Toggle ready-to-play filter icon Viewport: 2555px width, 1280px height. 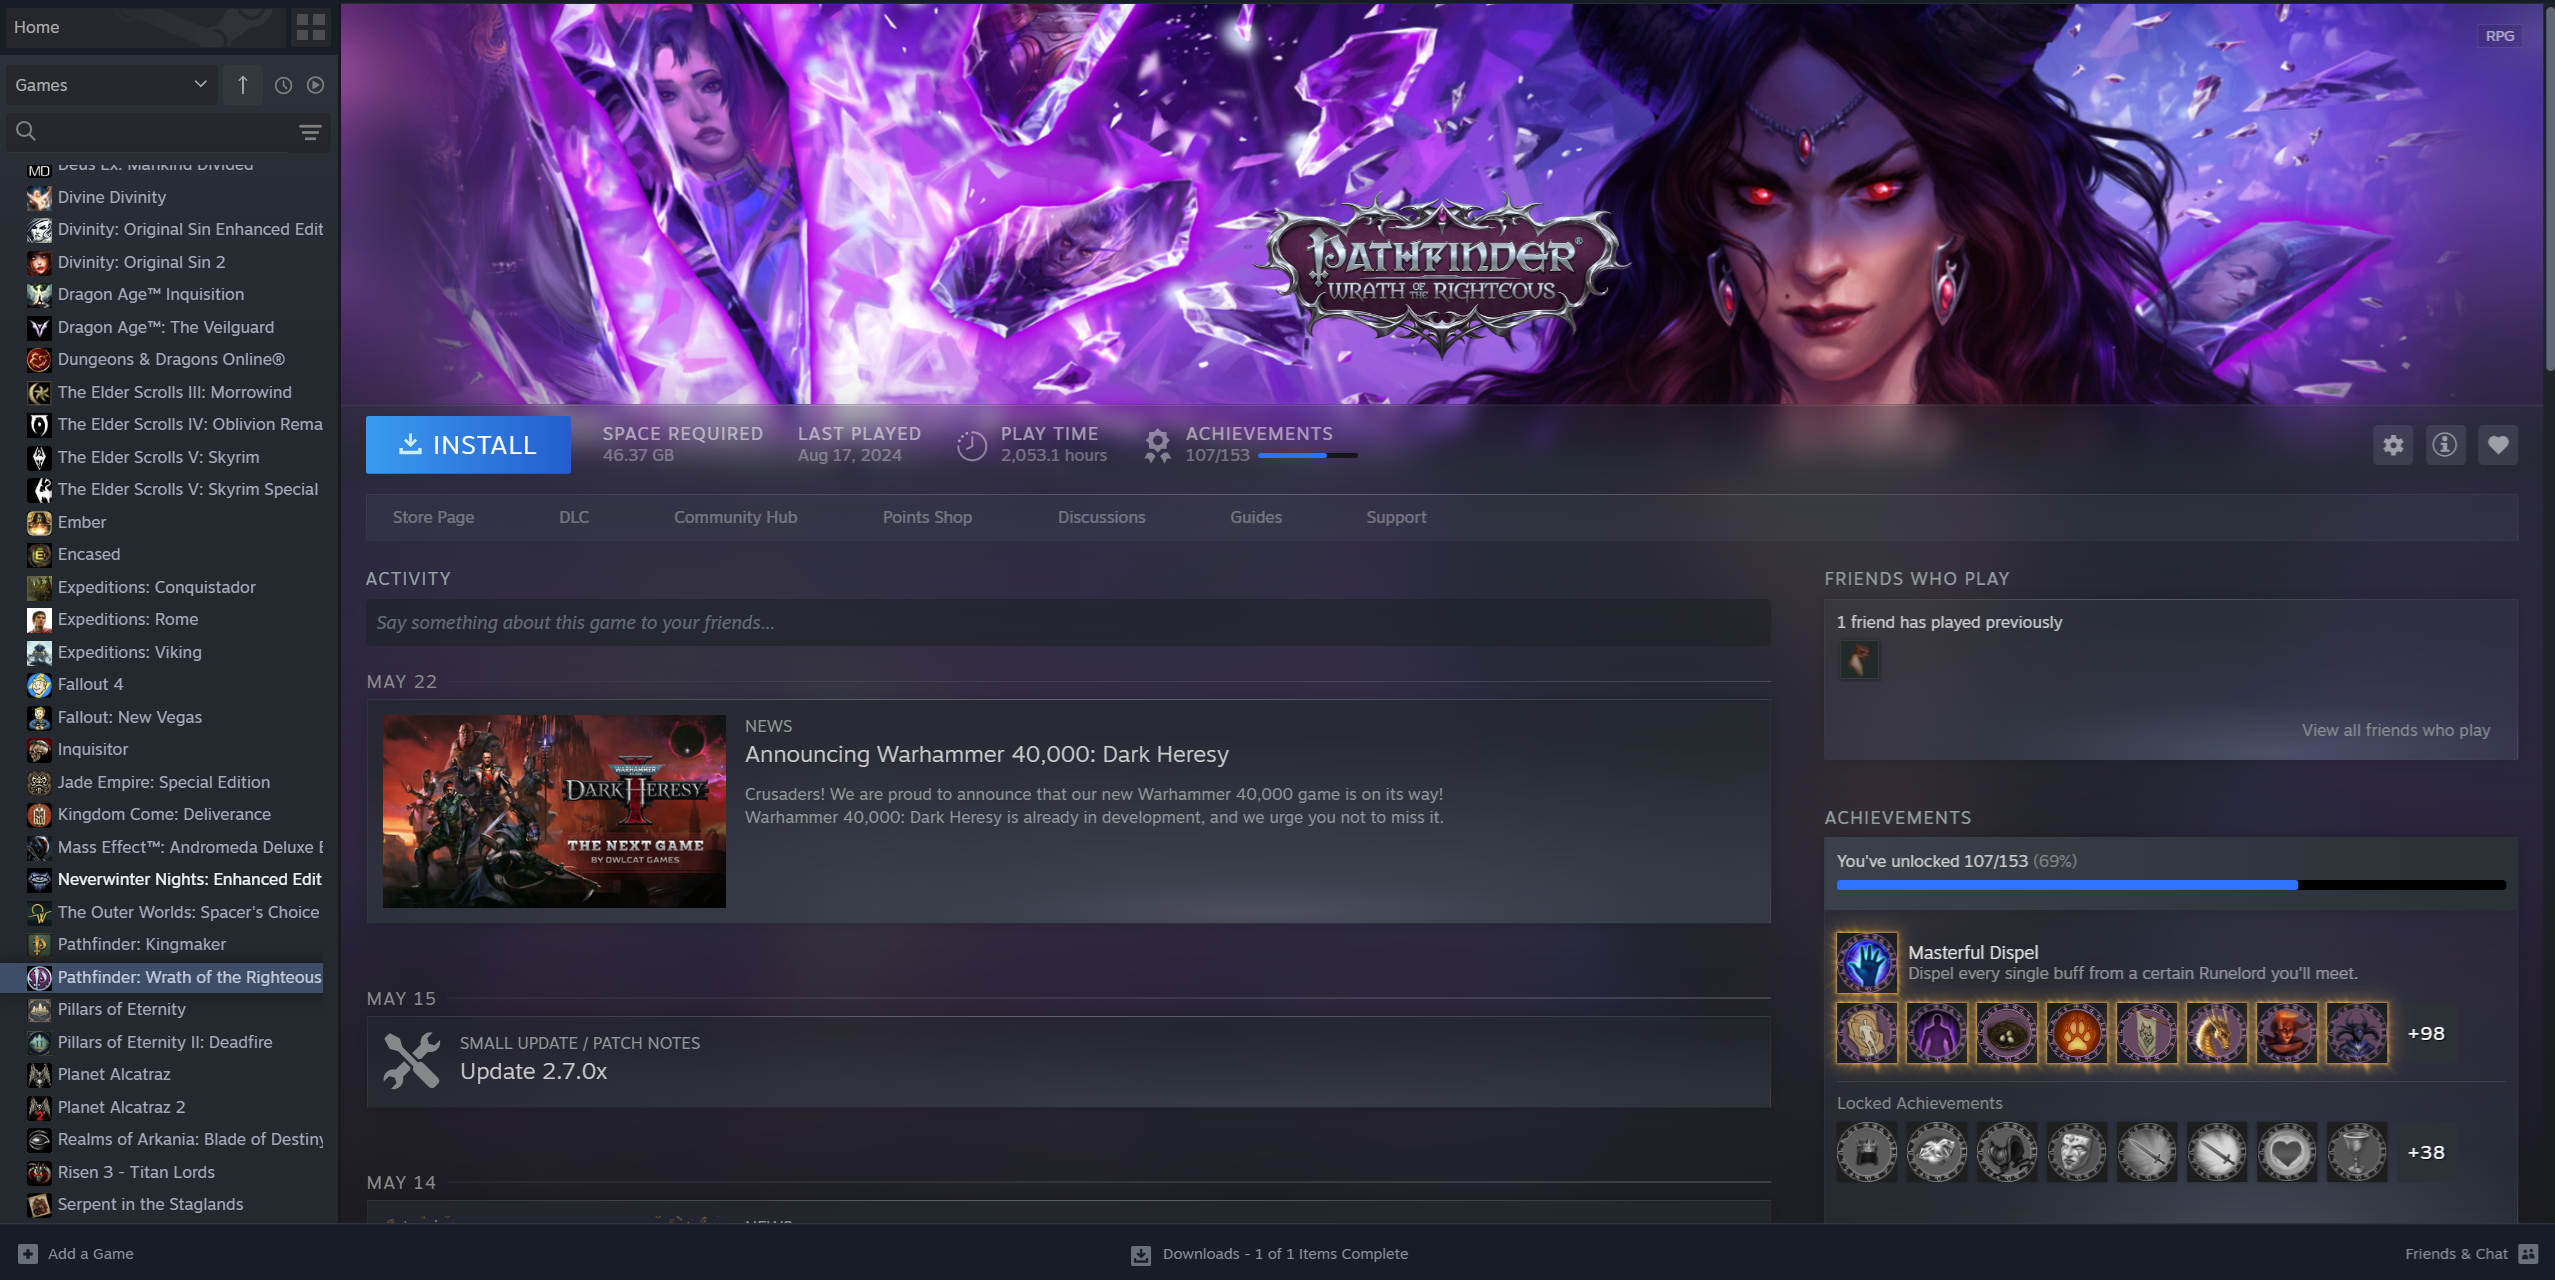(x=315, y=85)
